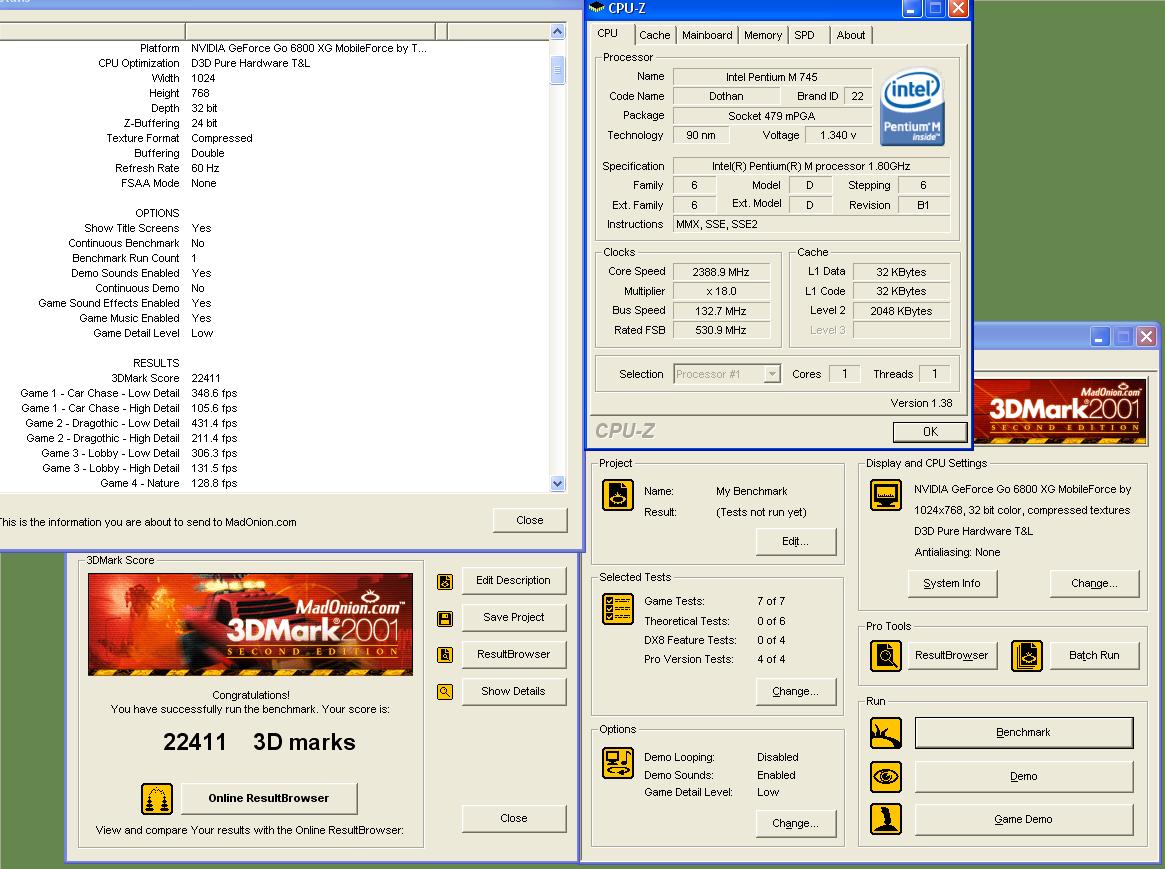
Task: Start the Benchmark run button
Action: (1024, 732)
